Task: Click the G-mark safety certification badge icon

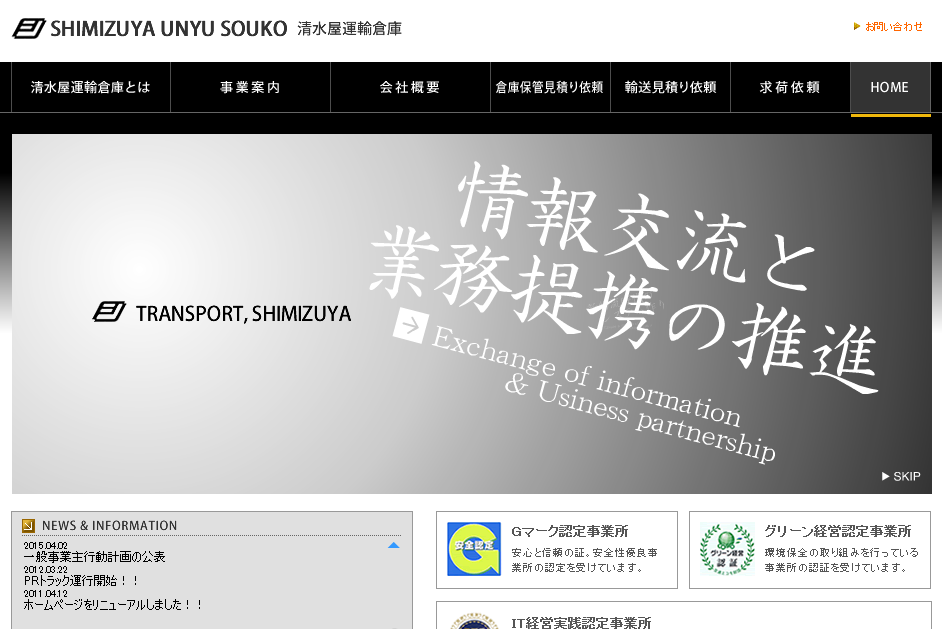Action: [474, 549]
